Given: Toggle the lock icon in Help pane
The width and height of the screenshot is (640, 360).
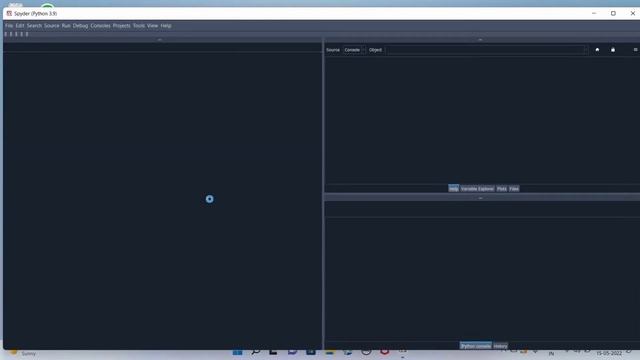Looking at the screenshot, I should pyautogui.click(x=613, y=50).
